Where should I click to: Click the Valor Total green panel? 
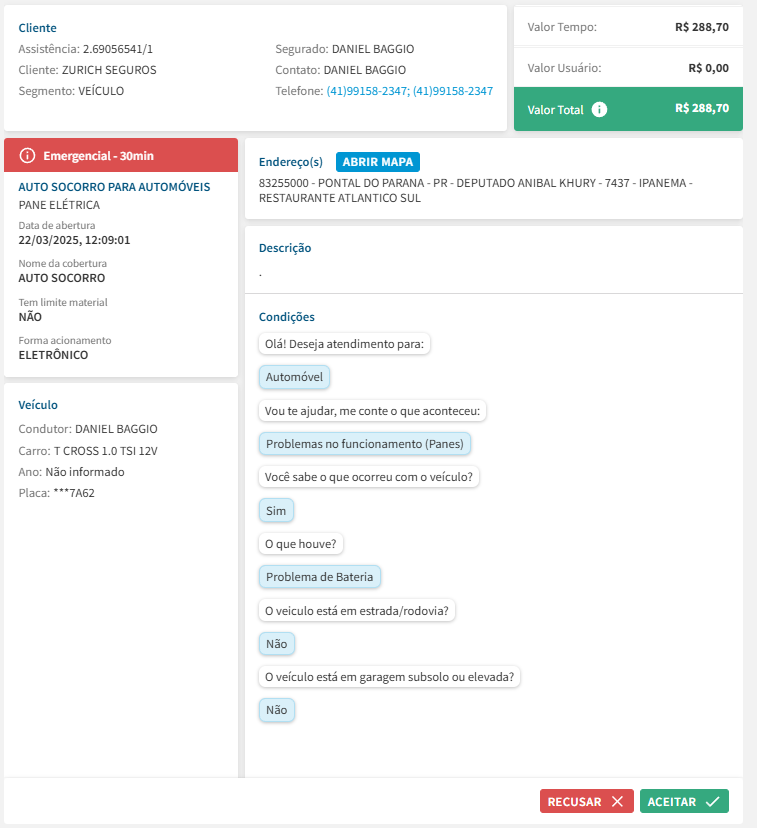point(628,109)
